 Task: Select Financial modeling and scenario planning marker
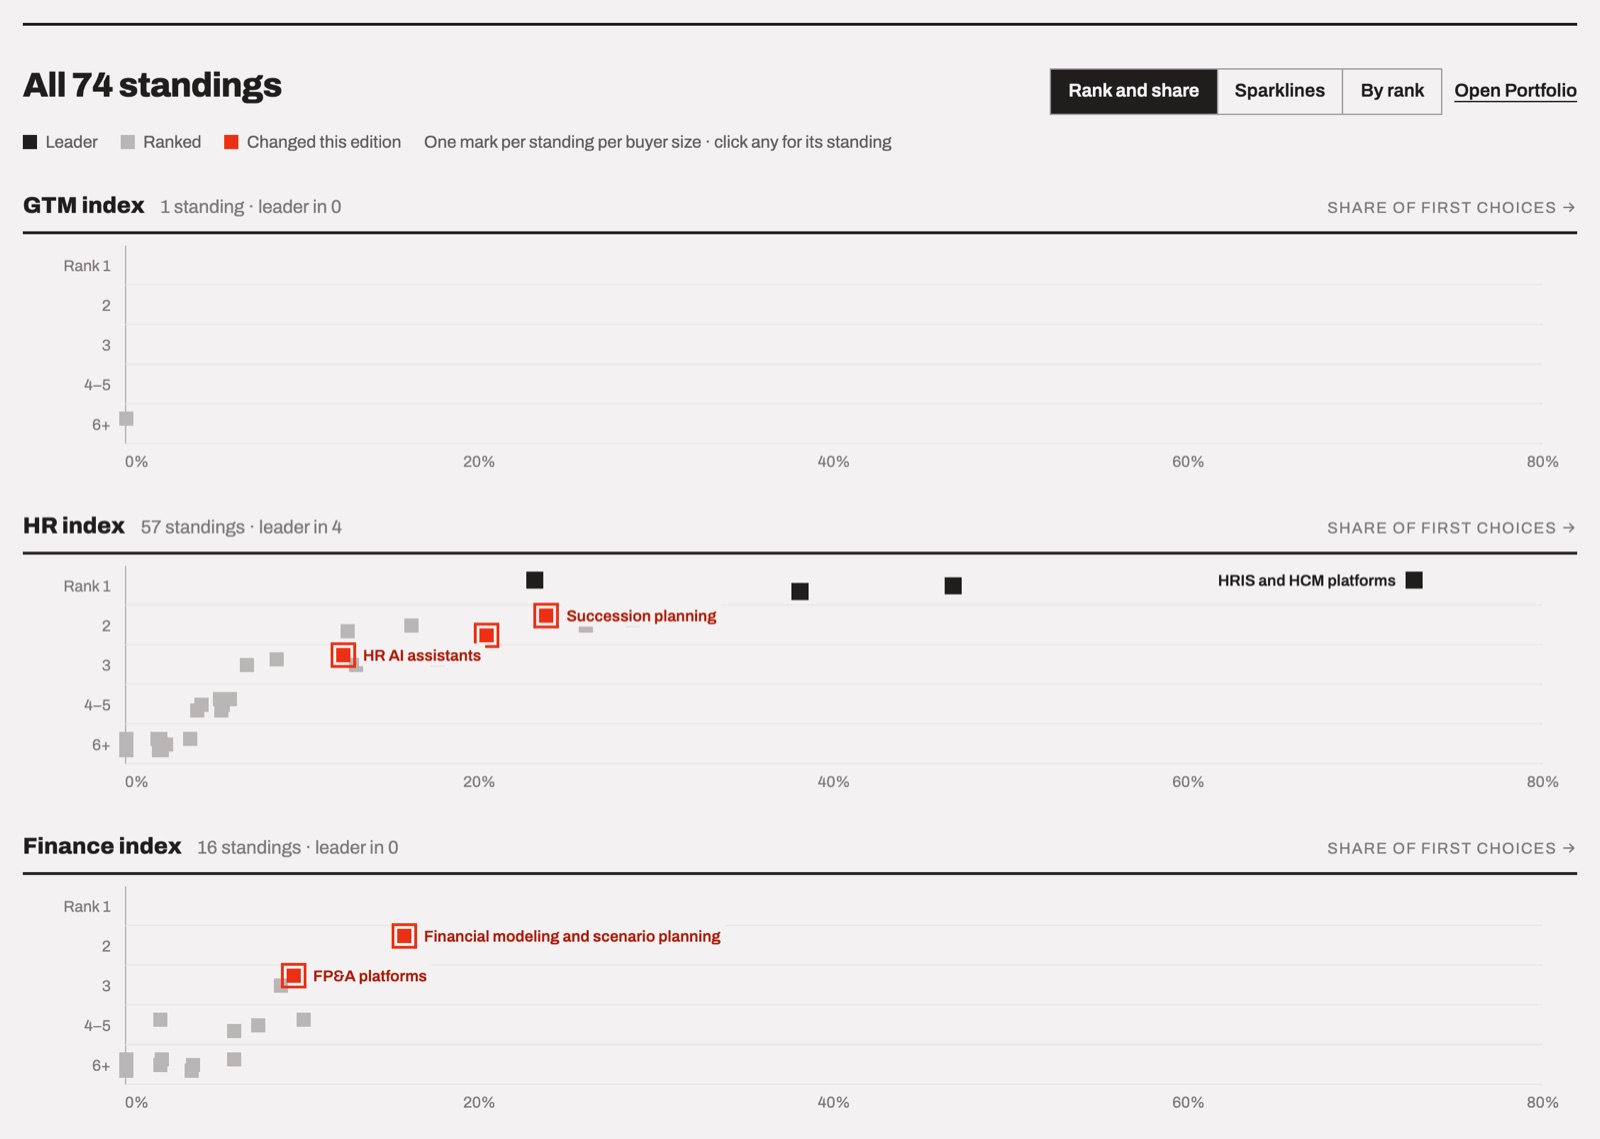[x=404, y=936]
